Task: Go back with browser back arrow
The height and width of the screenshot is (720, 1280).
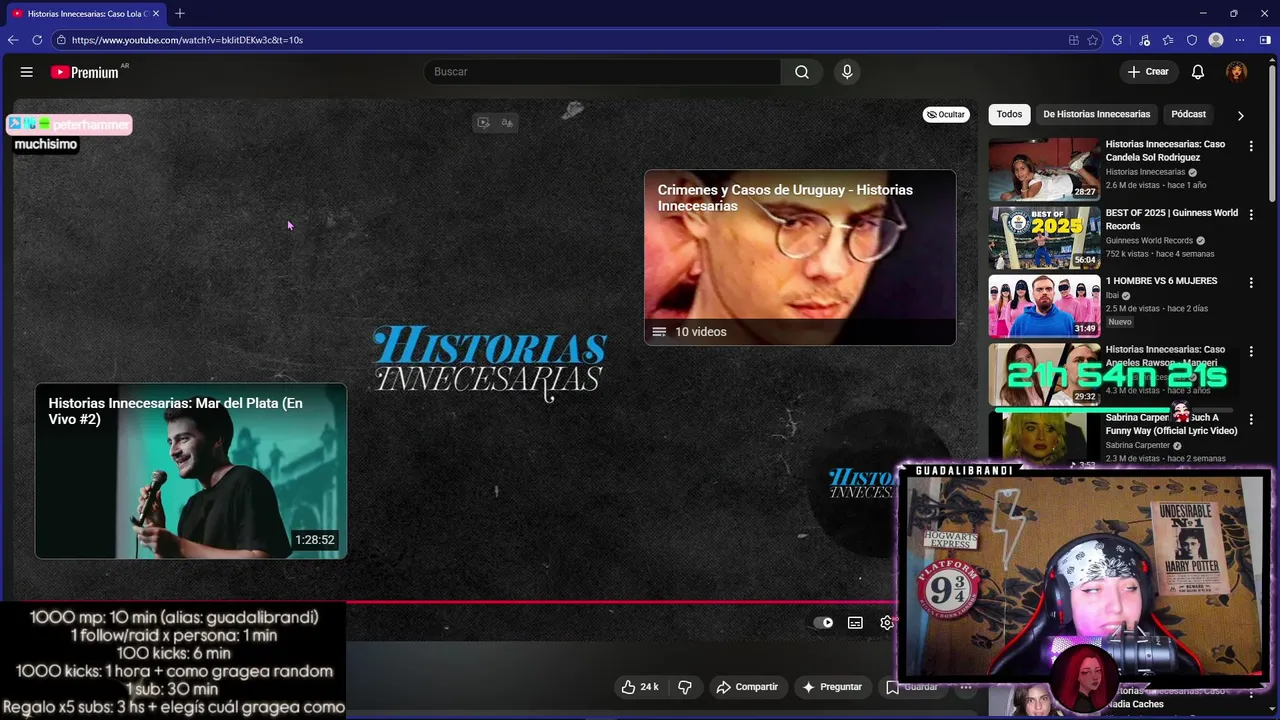Action: click(13, 40)
